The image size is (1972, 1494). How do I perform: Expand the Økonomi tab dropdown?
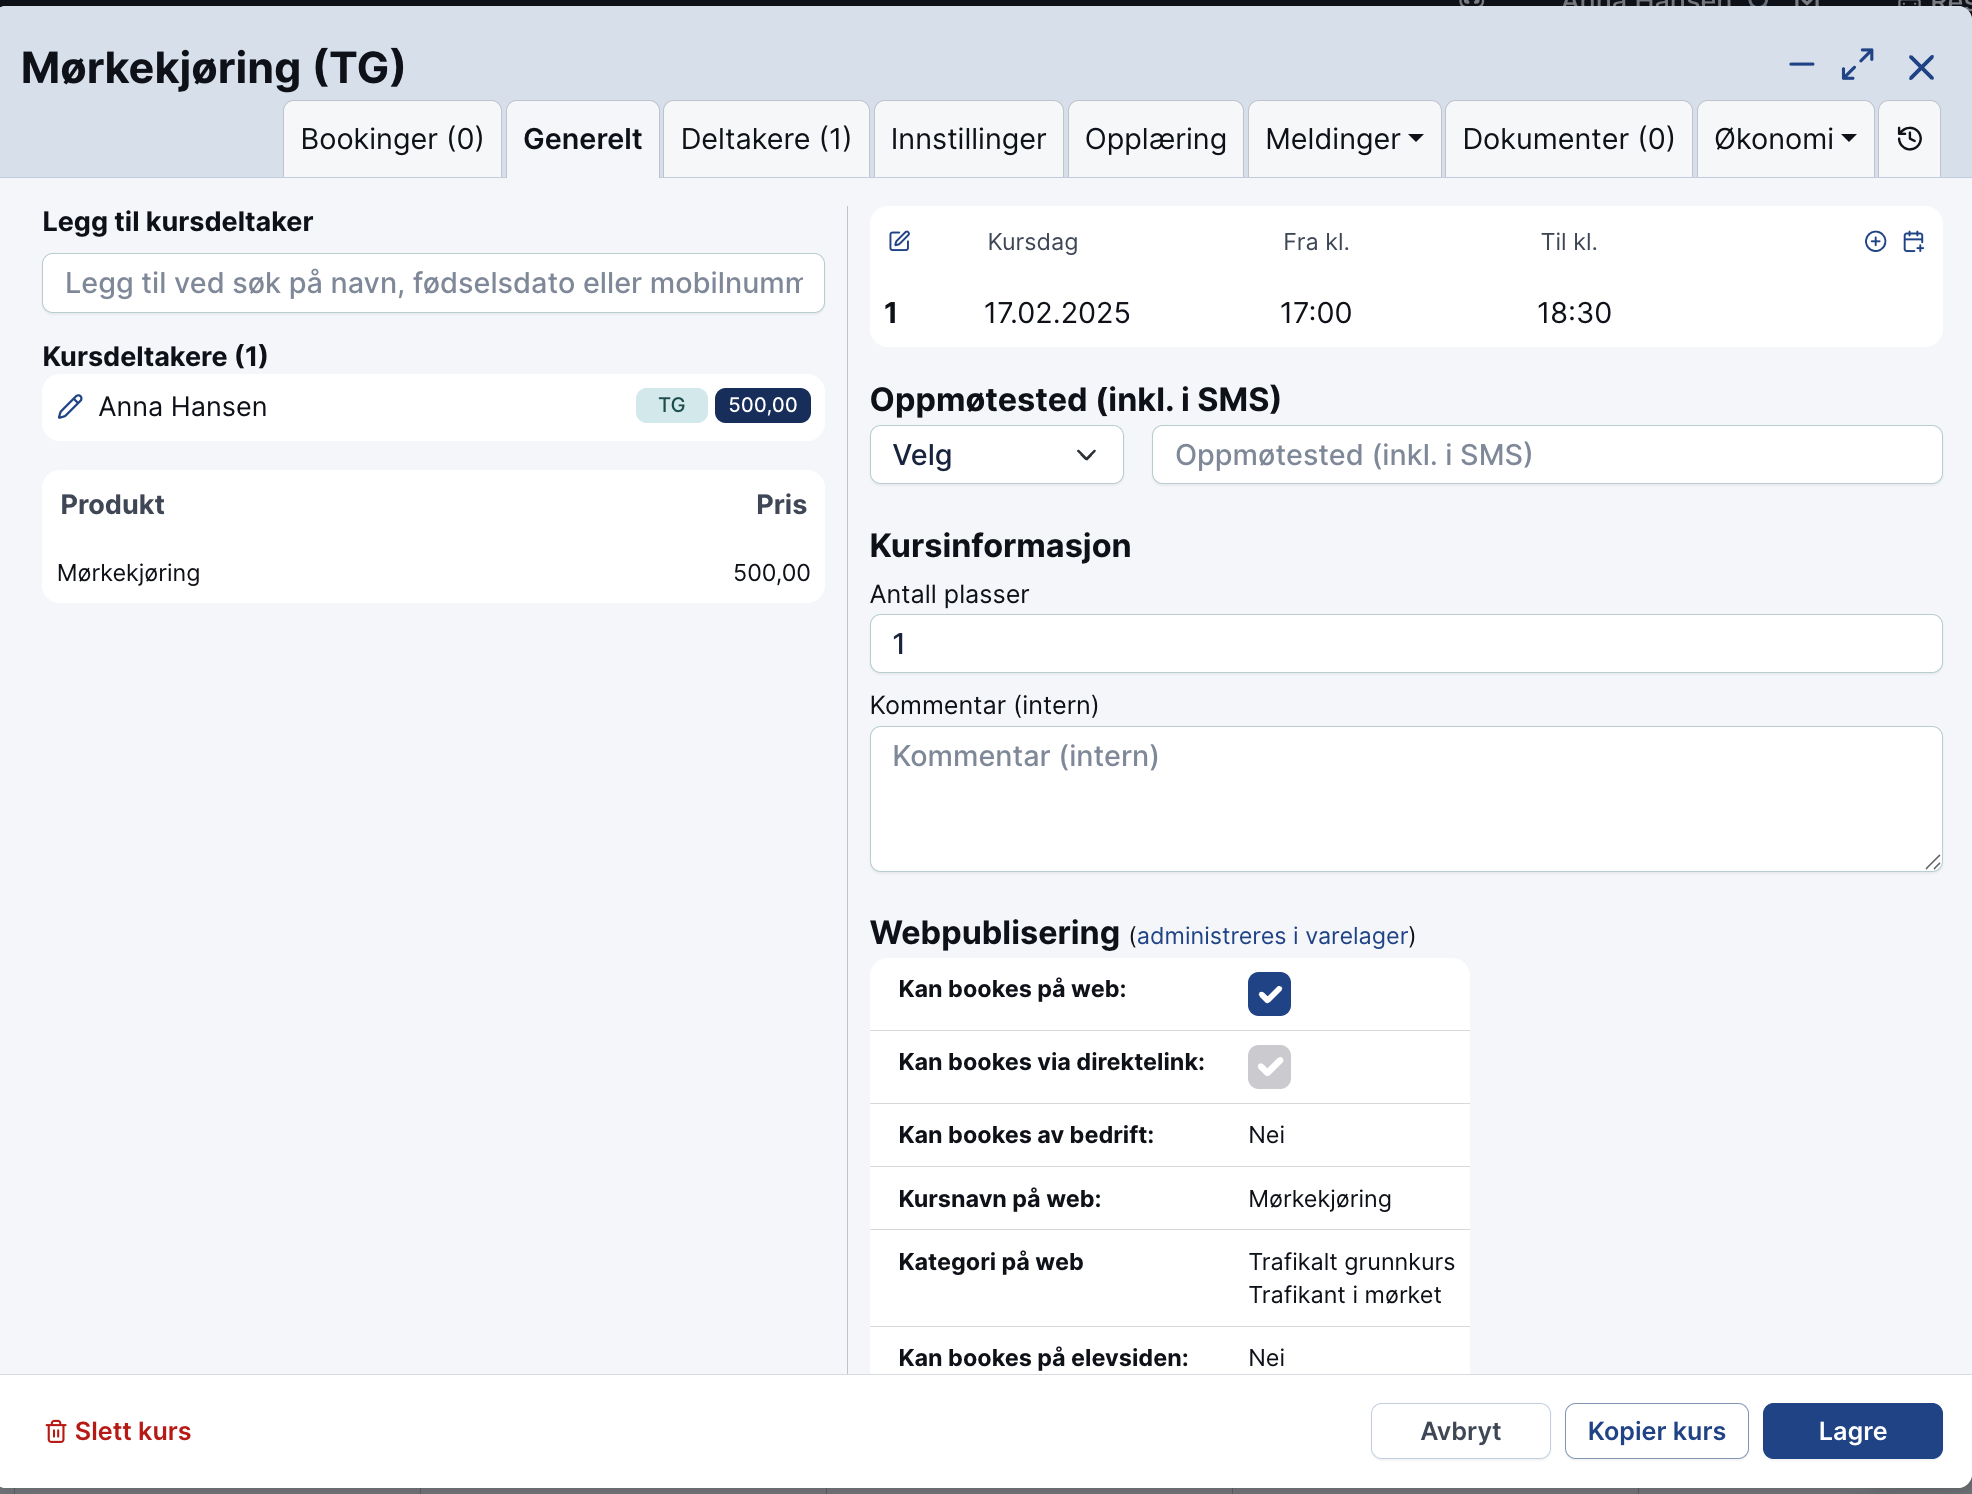(x=1785, y=139)
